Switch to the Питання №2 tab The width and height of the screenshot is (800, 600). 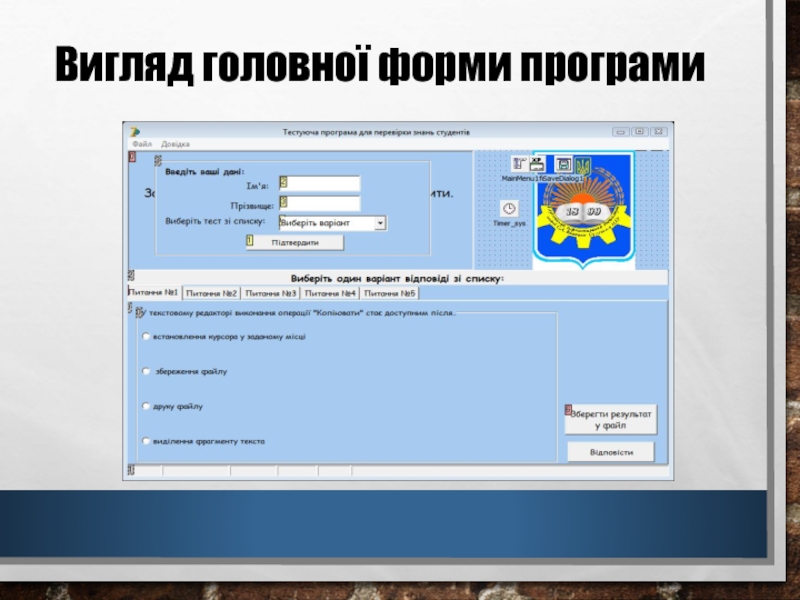212,293
